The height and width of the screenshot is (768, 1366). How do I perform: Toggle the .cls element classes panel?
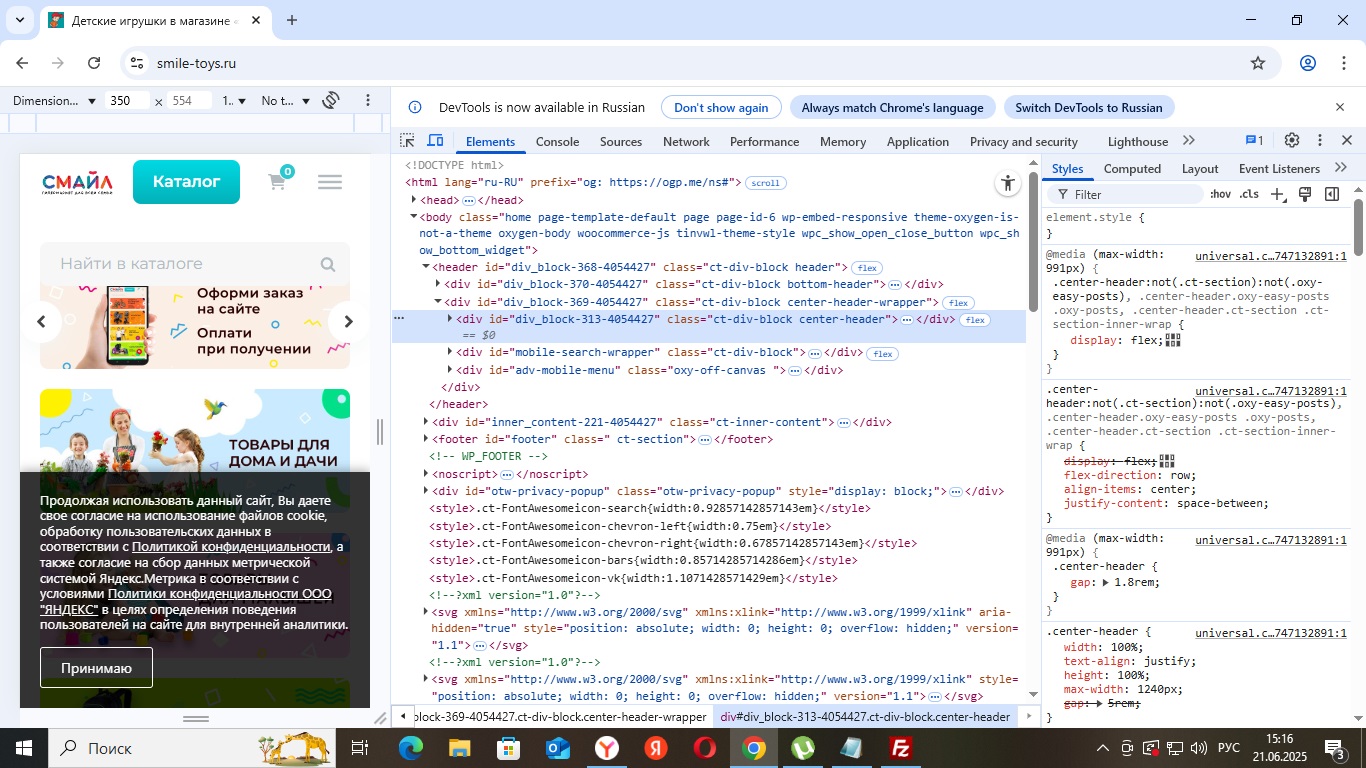click(x=1249, y=194)
